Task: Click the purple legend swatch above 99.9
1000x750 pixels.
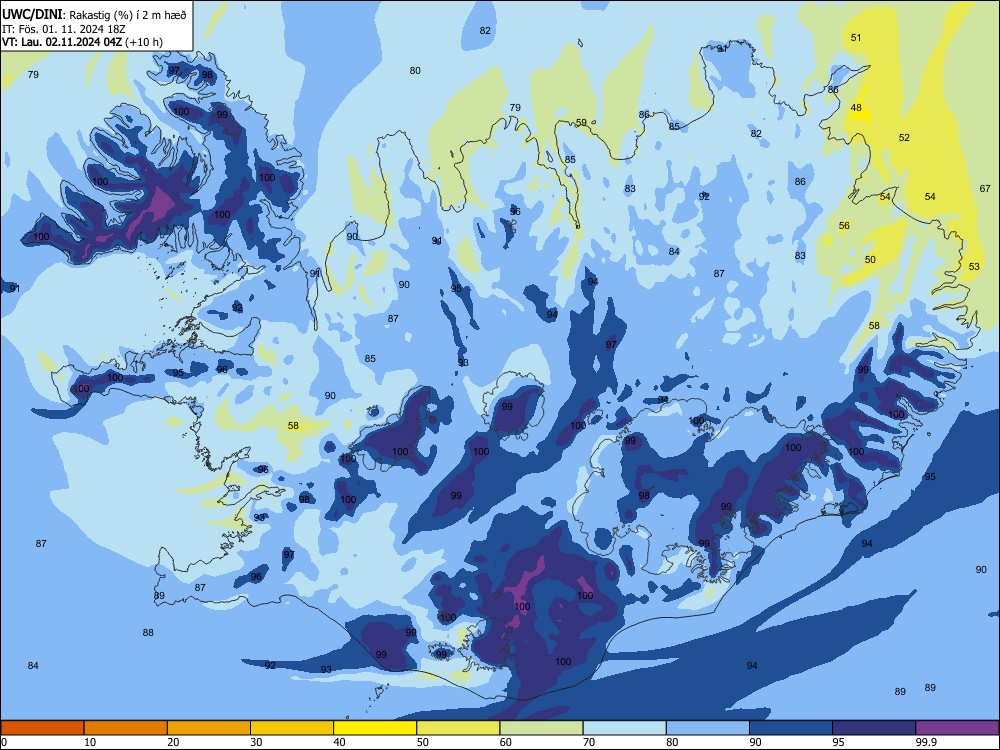Action: pyautogui.click(x=957, y=728)
